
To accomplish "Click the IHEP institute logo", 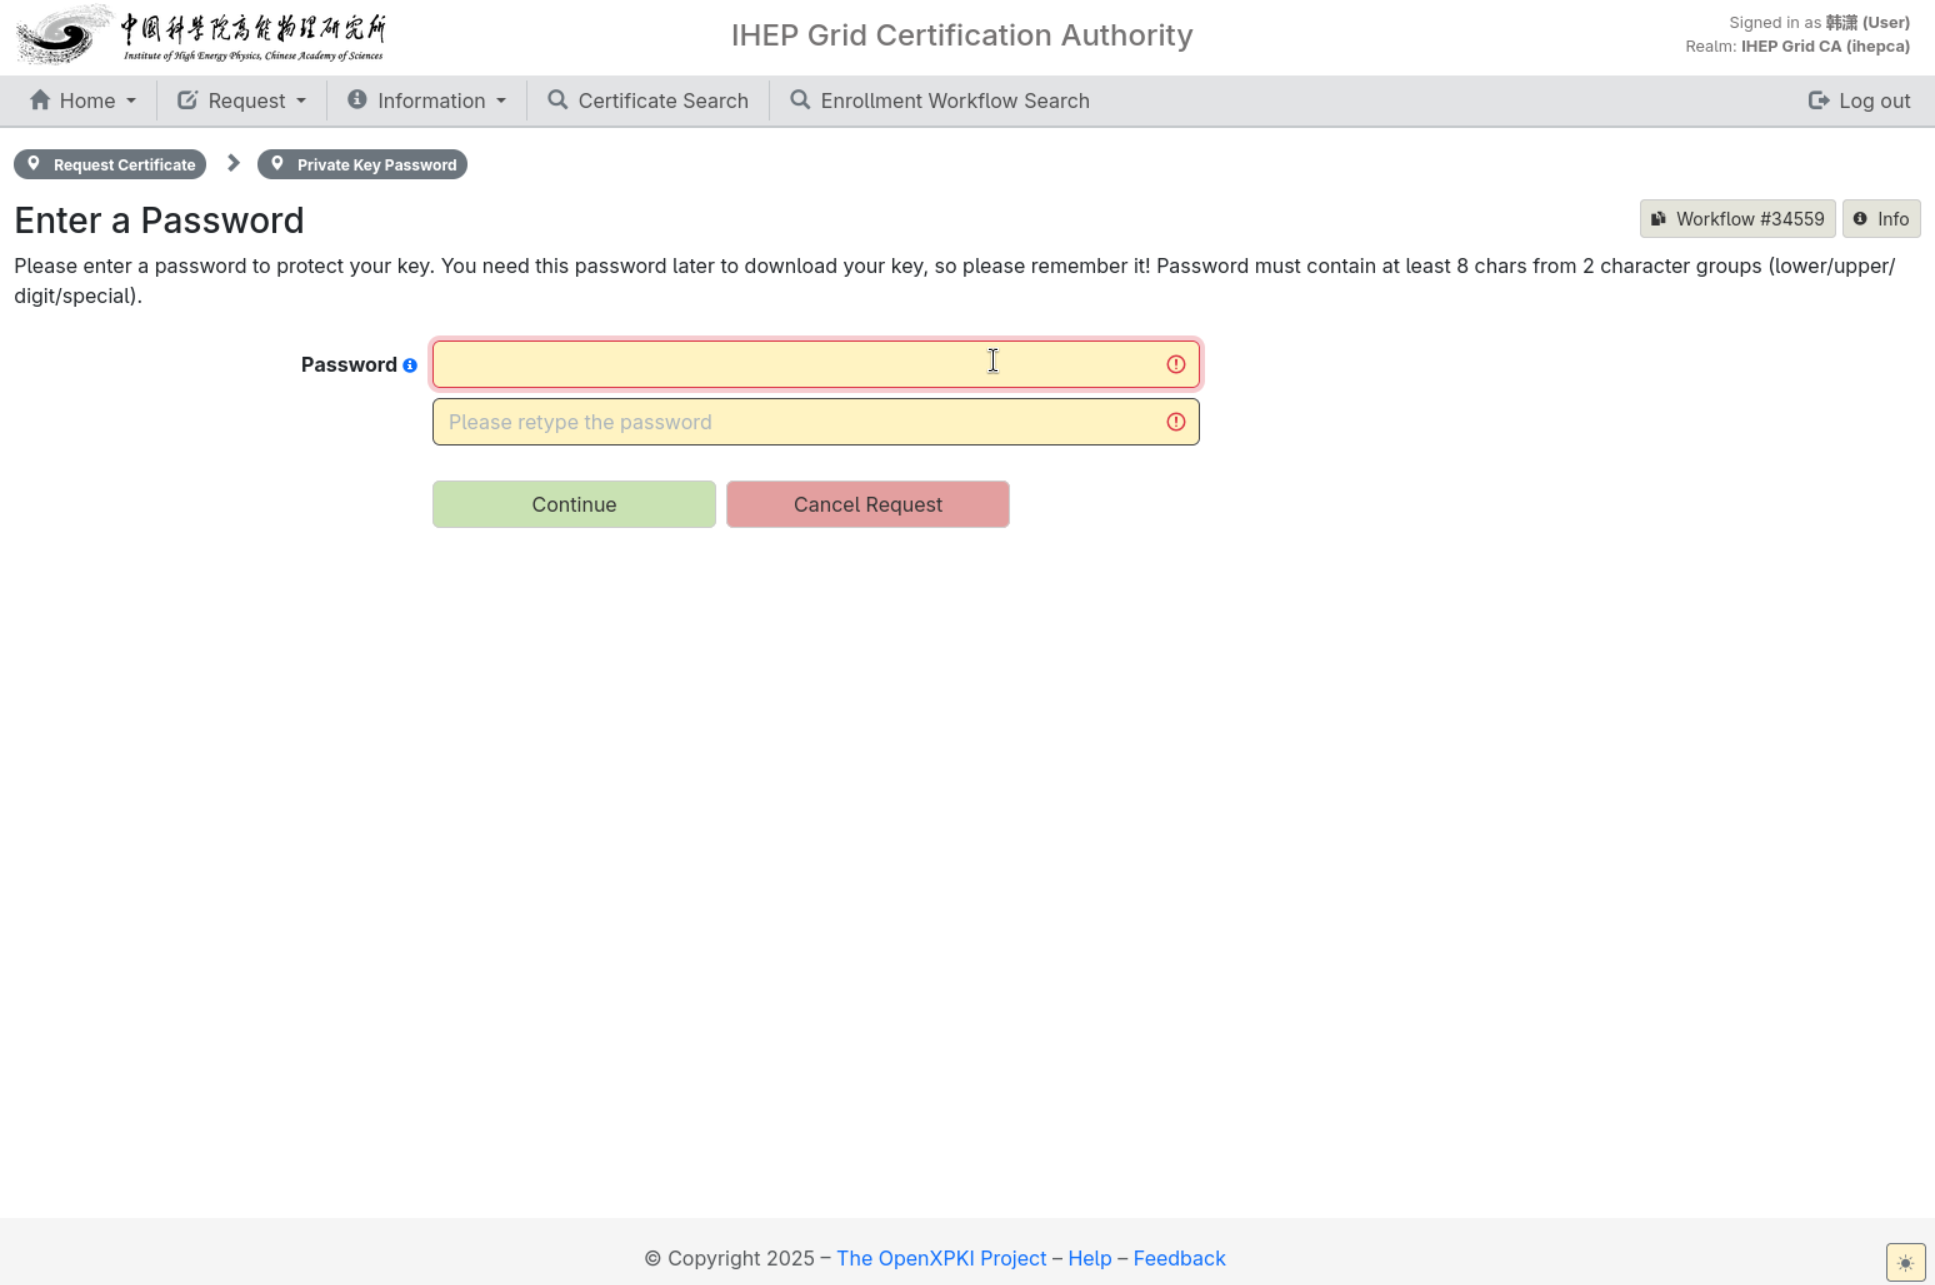I will [200, 35].
